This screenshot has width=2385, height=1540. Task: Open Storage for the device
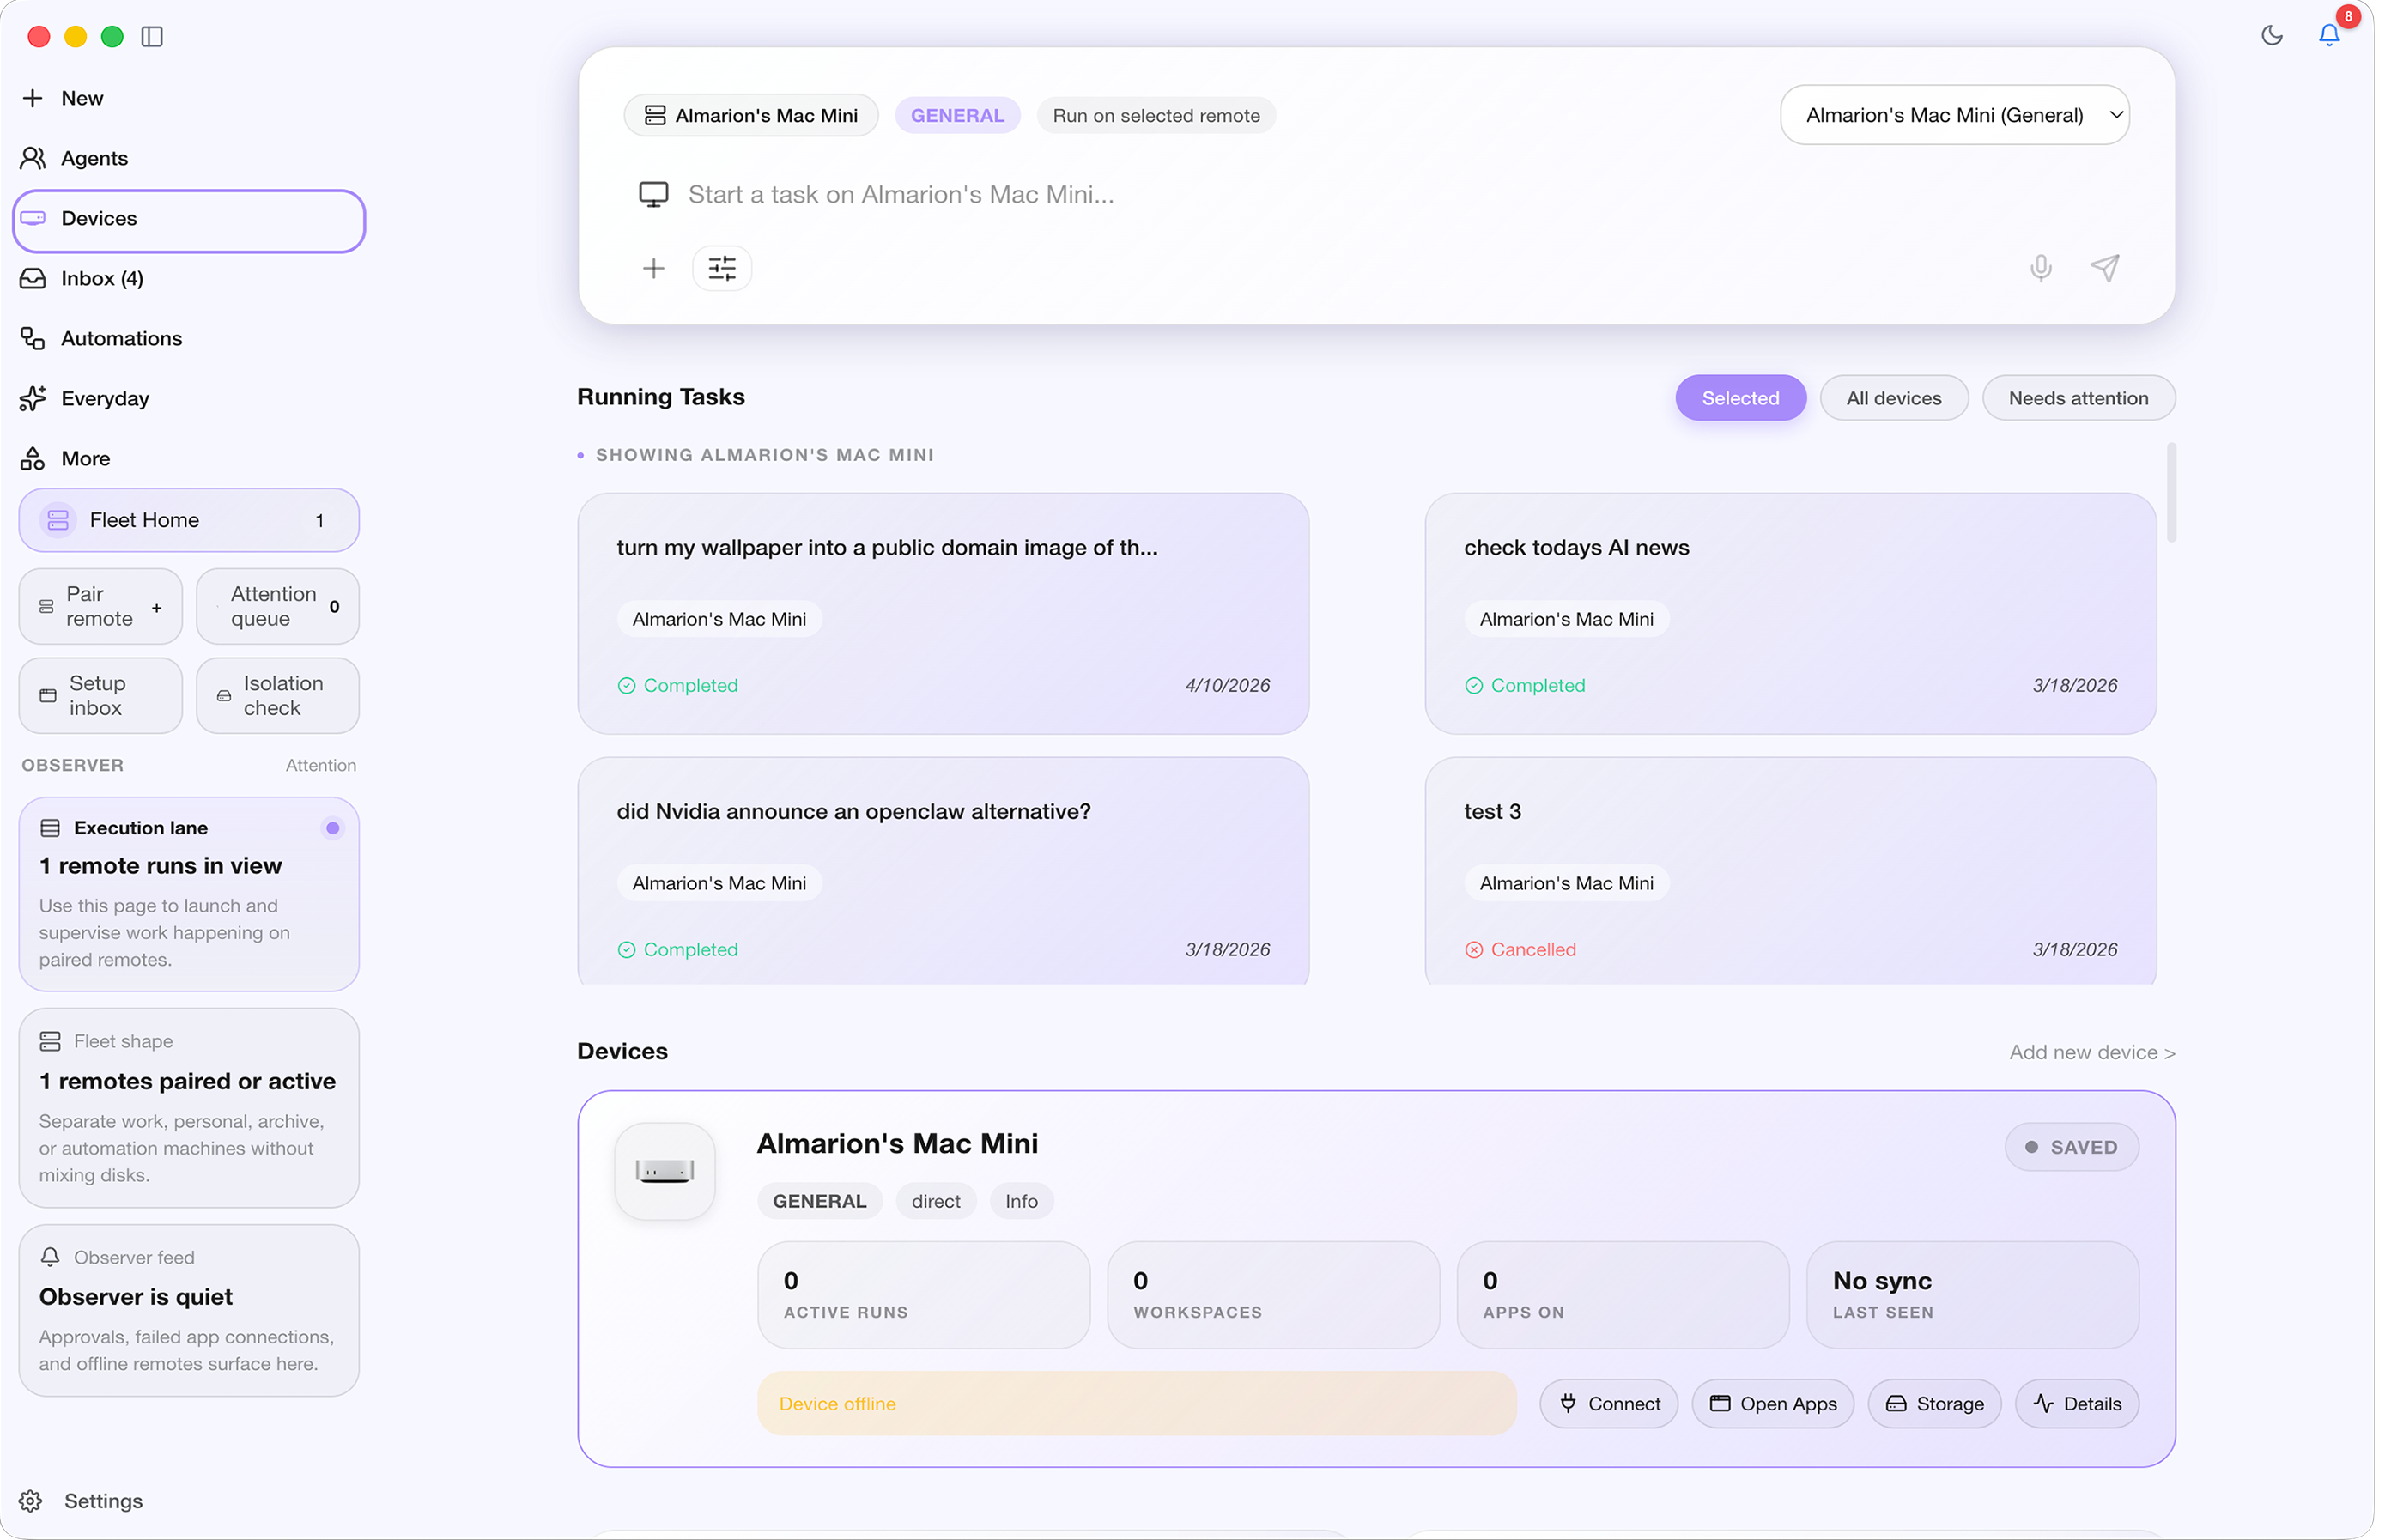pyautogui.click(x=1934, y=1403)
